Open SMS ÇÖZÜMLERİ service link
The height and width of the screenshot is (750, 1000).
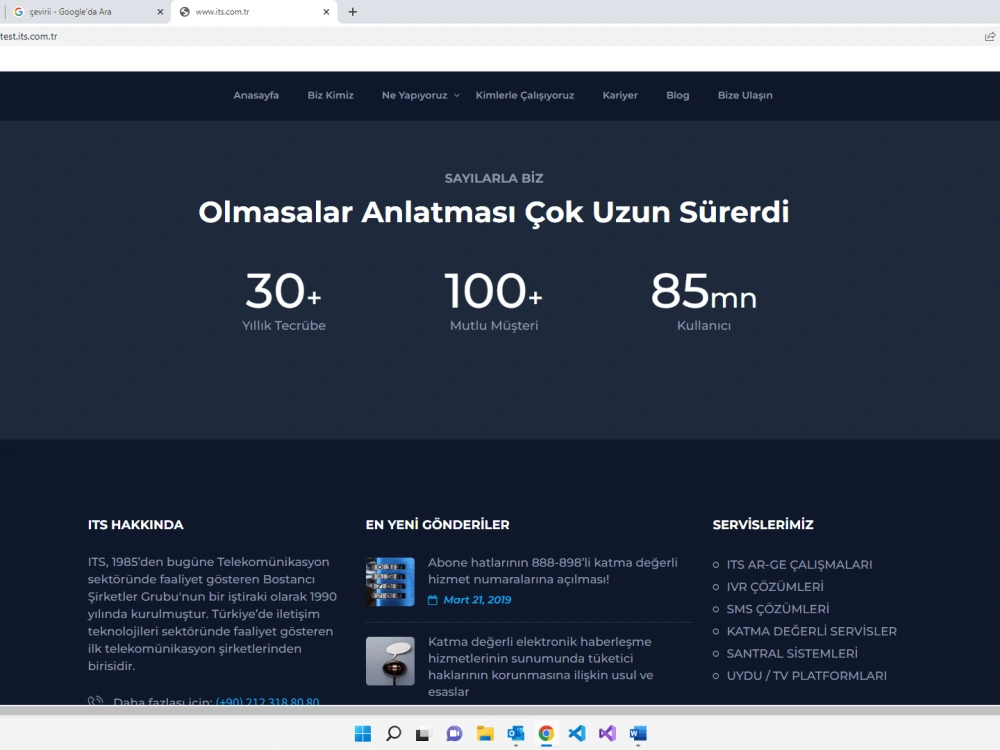coord(778,609)
